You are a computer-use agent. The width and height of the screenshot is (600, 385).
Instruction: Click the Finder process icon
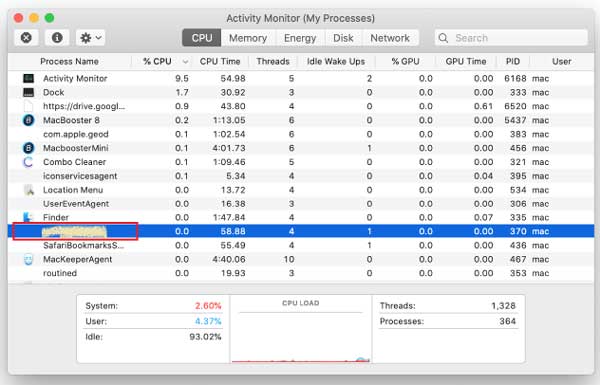click(x=28, y=217)
